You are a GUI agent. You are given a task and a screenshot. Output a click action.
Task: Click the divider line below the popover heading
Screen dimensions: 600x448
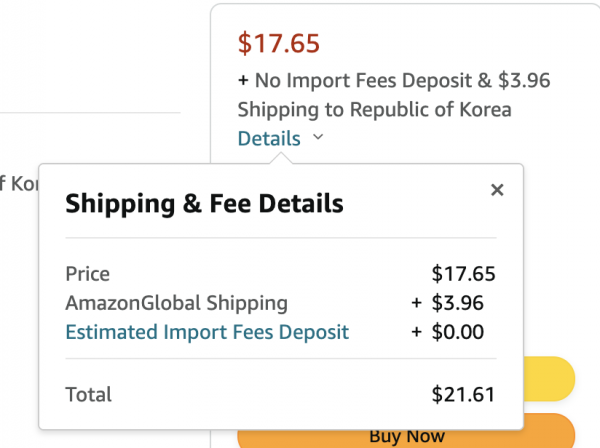[280, 238]
